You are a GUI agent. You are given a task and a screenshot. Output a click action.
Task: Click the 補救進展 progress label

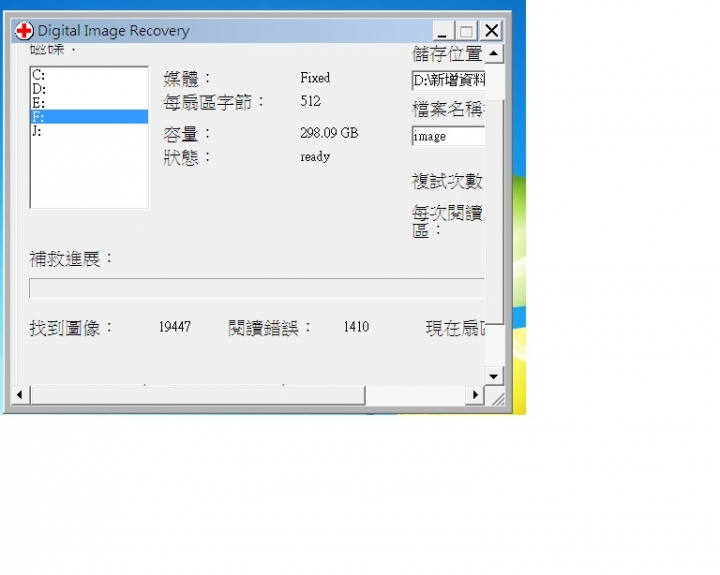[x=71, y=259]
